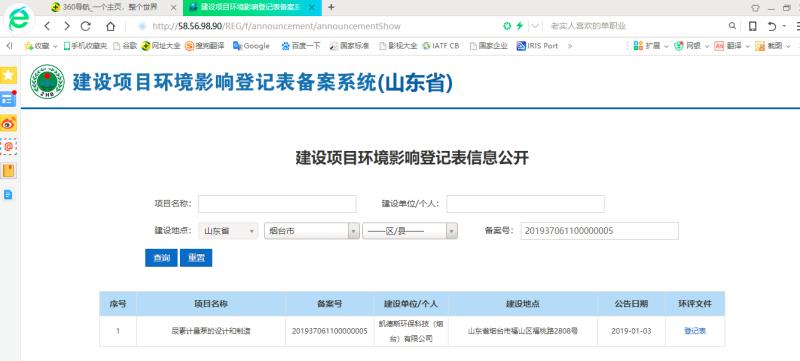
Task: Open the 影视大全 bookmark
Action: [x=398, y=46]
